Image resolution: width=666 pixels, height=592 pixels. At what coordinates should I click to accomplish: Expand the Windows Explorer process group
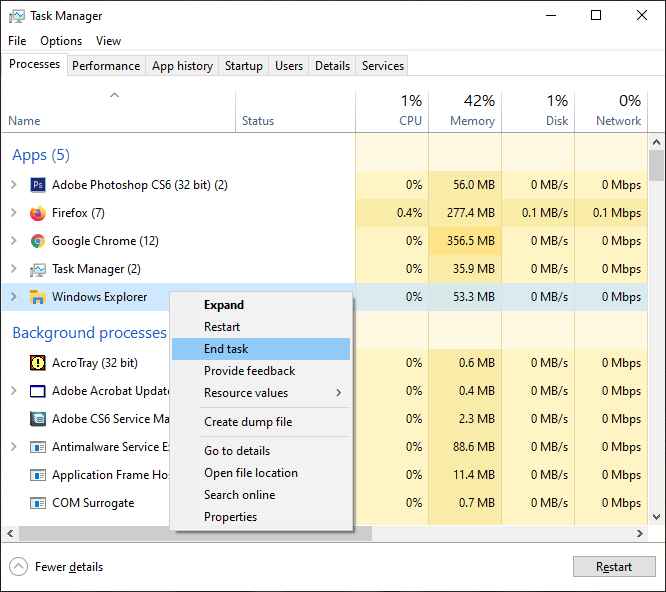pos(14,297)
